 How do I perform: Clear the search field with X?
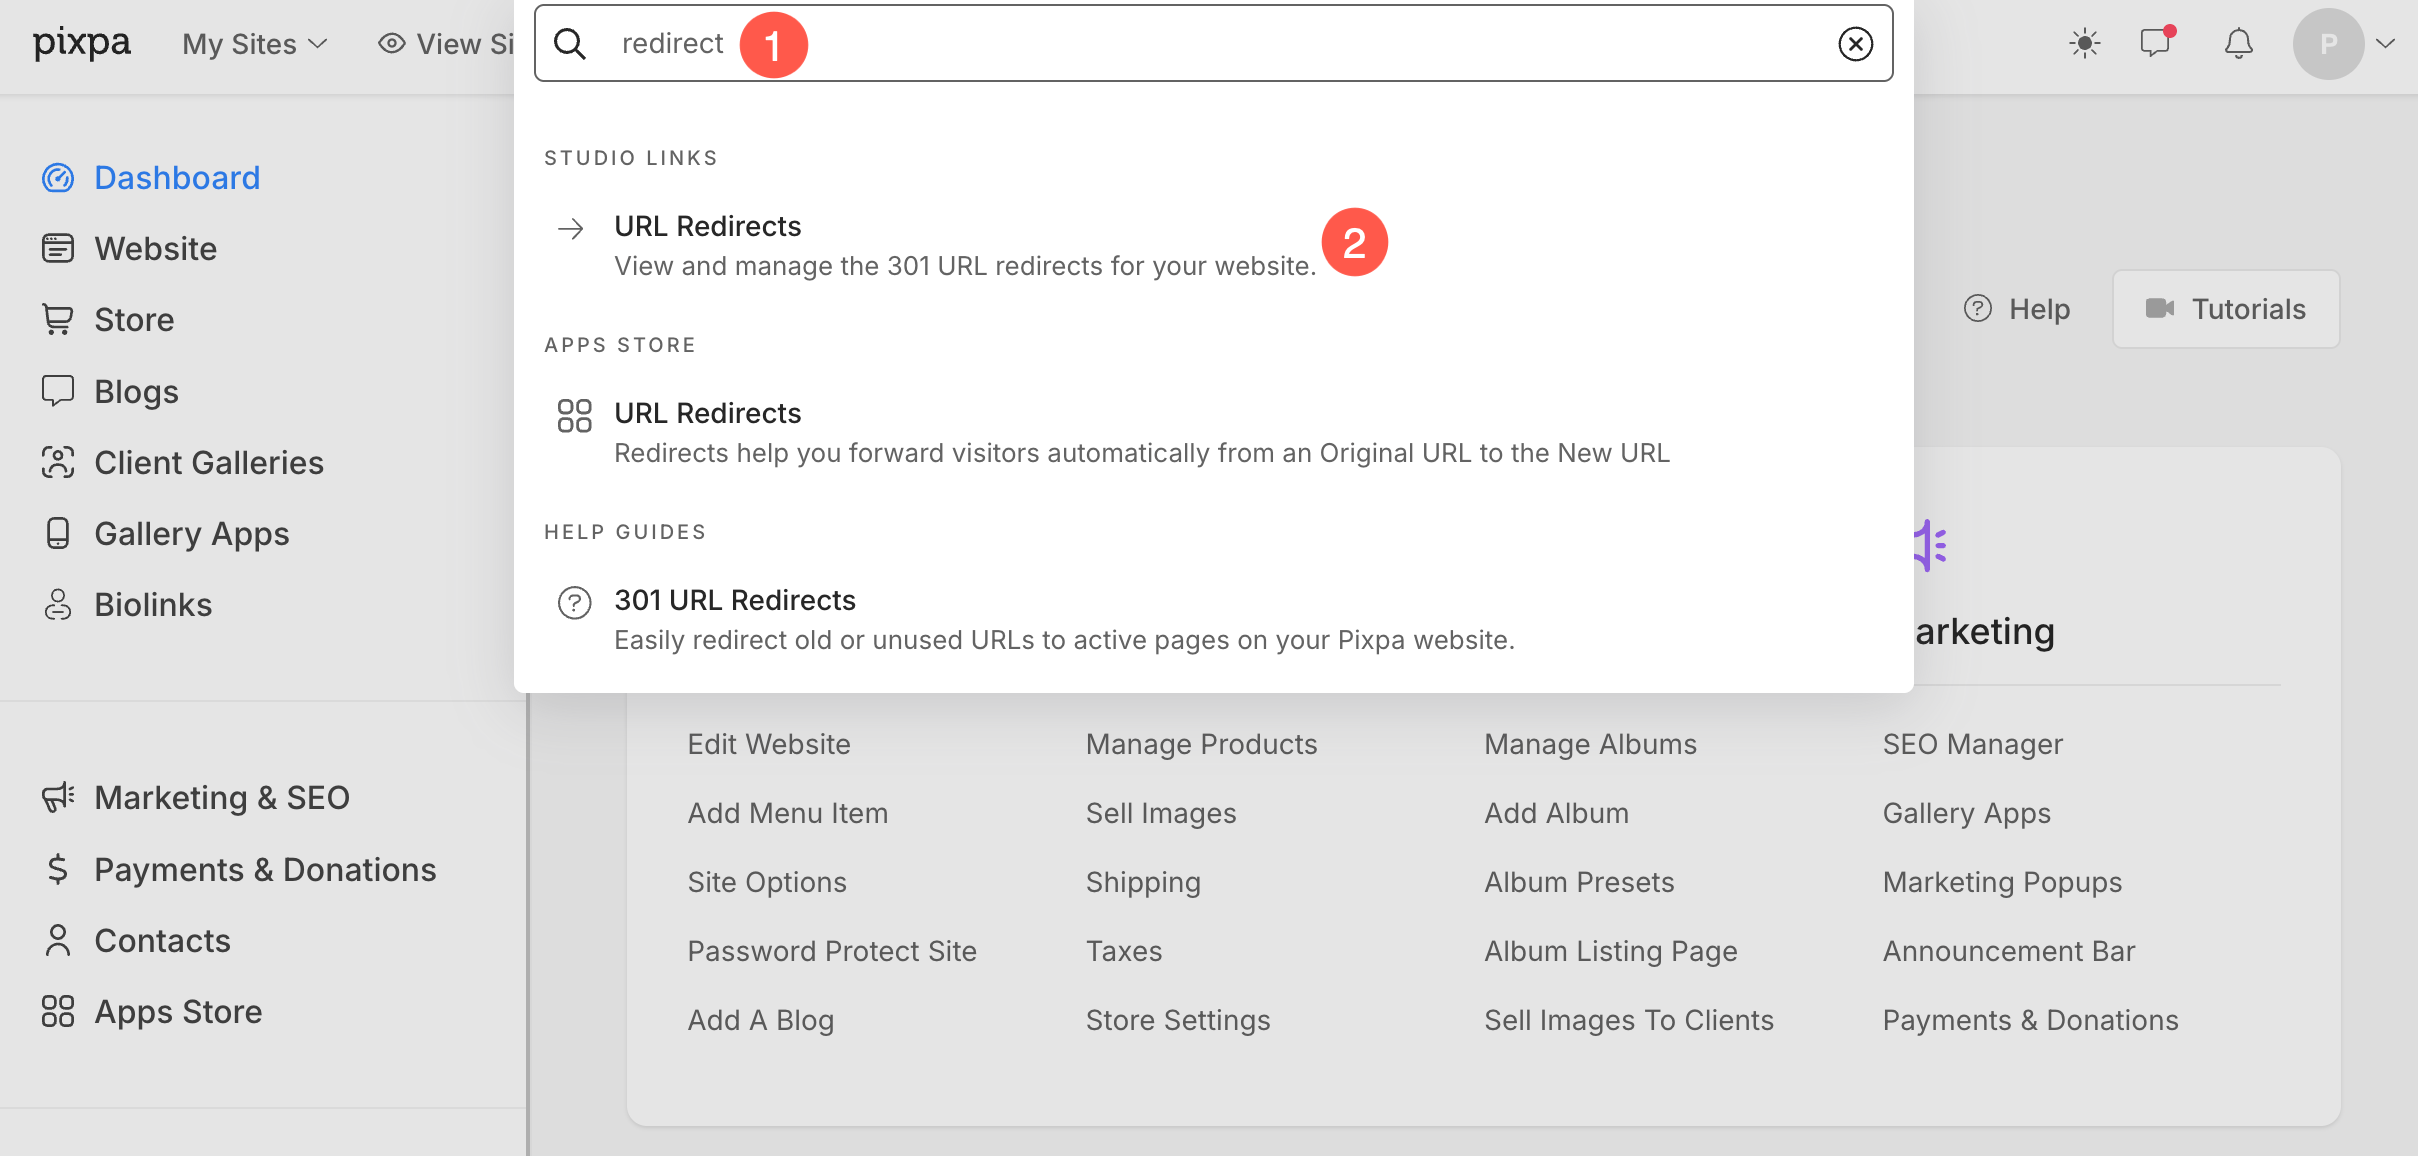1855,44
